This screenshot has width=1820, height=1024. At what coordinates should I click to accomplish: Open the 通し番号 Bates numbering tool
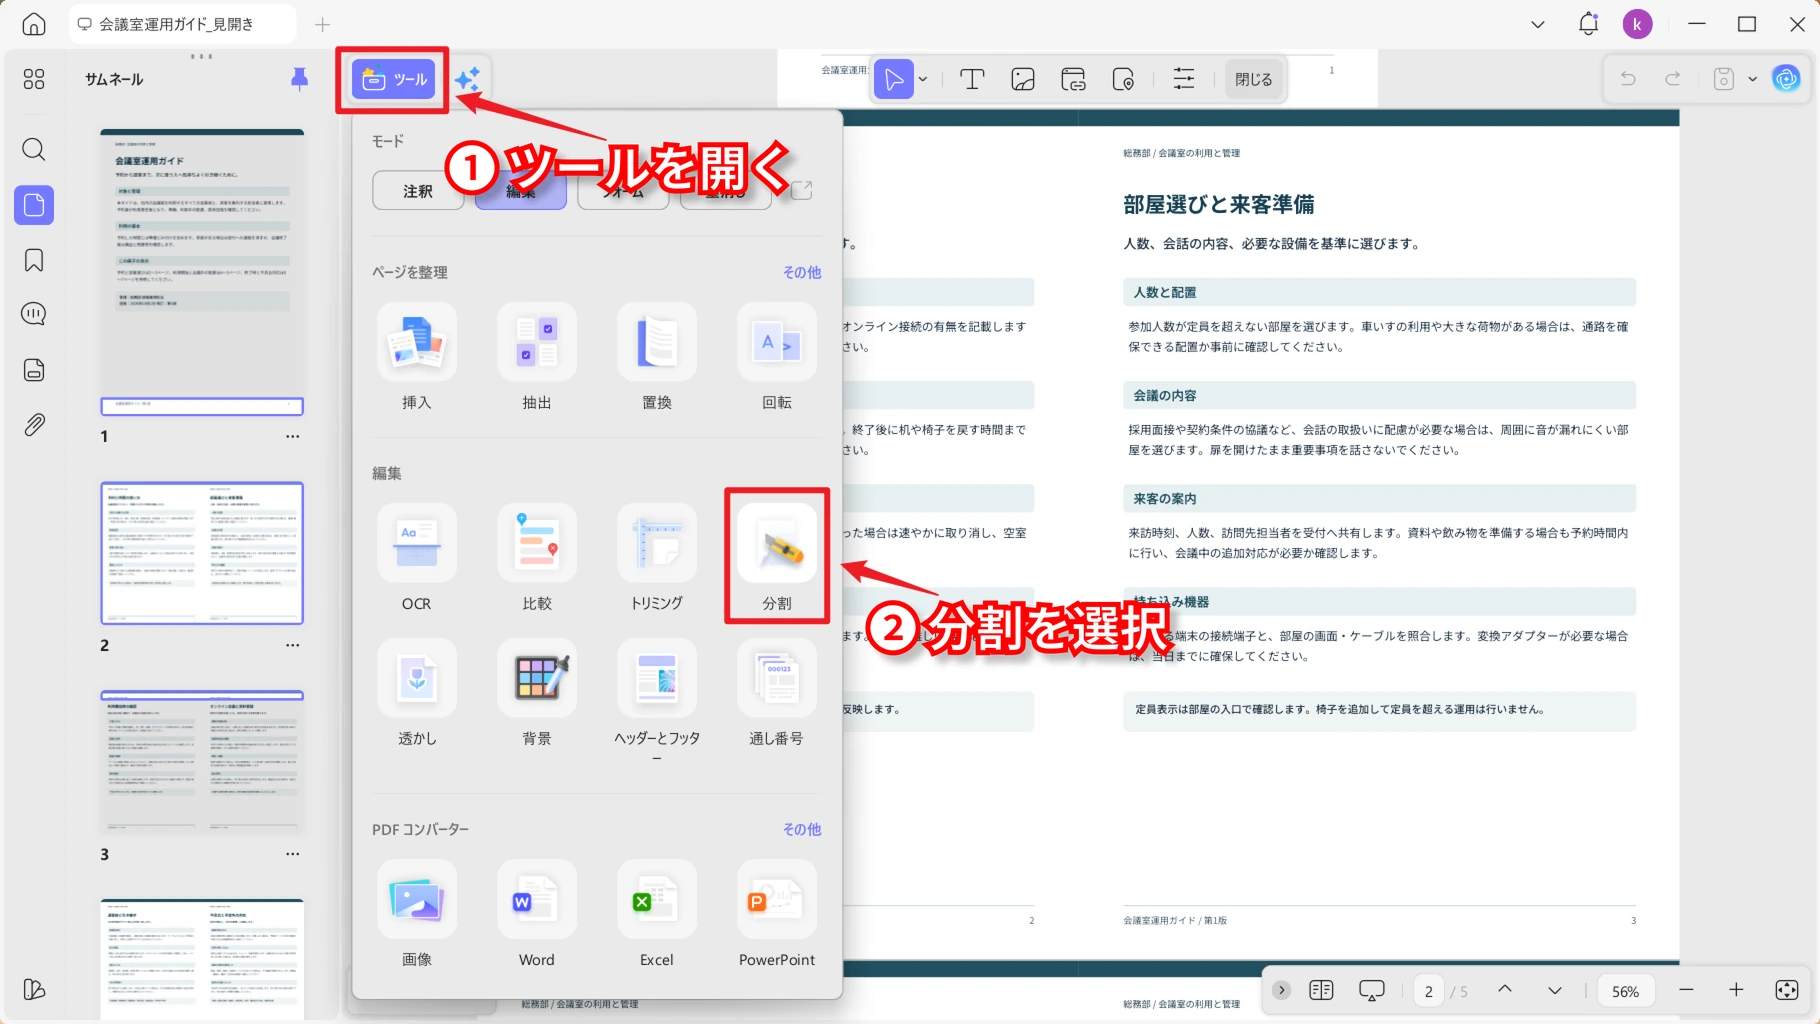coord(777,693)
